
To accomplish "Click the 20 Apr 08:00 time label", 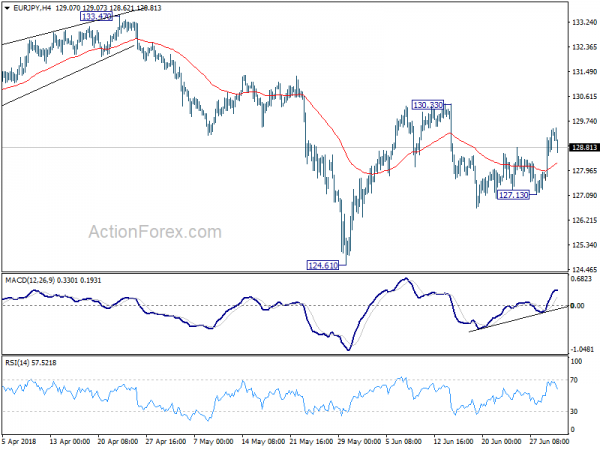I will (x=117, y=442).
